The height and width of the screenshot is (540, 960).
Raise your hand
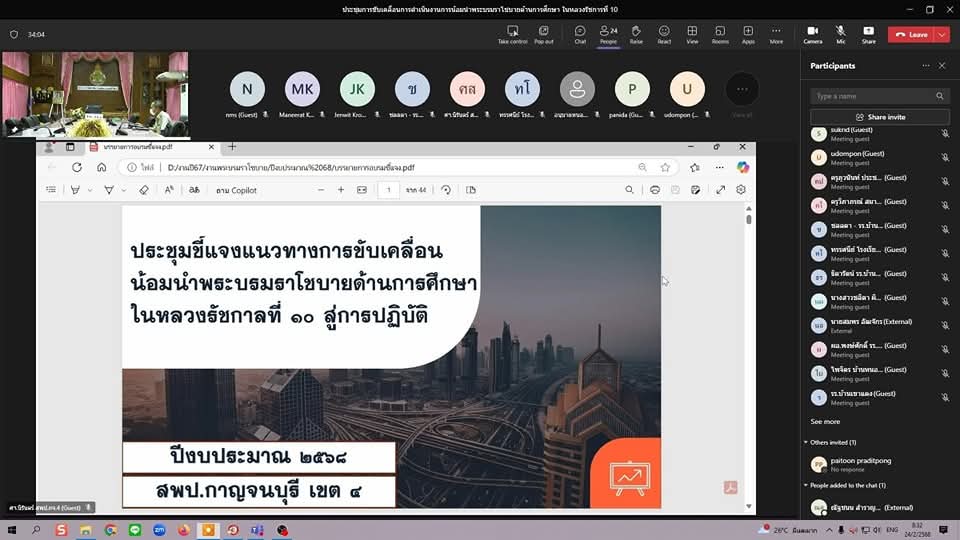(x=636, y=34)
